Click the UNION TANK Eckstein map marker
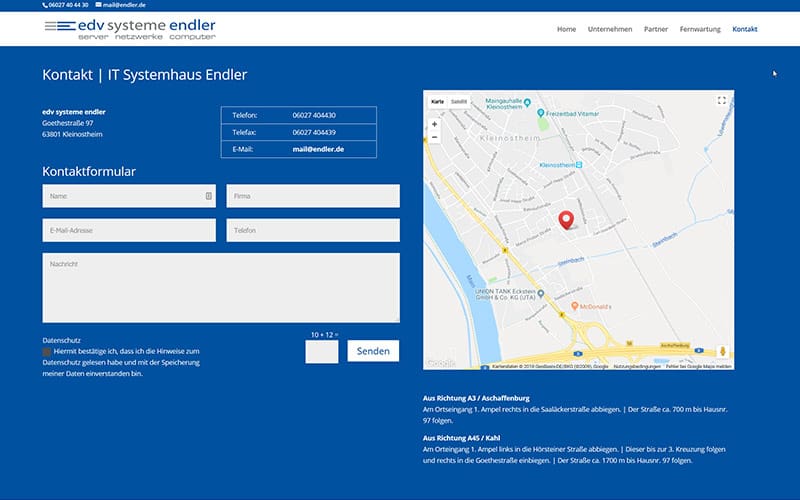 [x=540, y=293]
